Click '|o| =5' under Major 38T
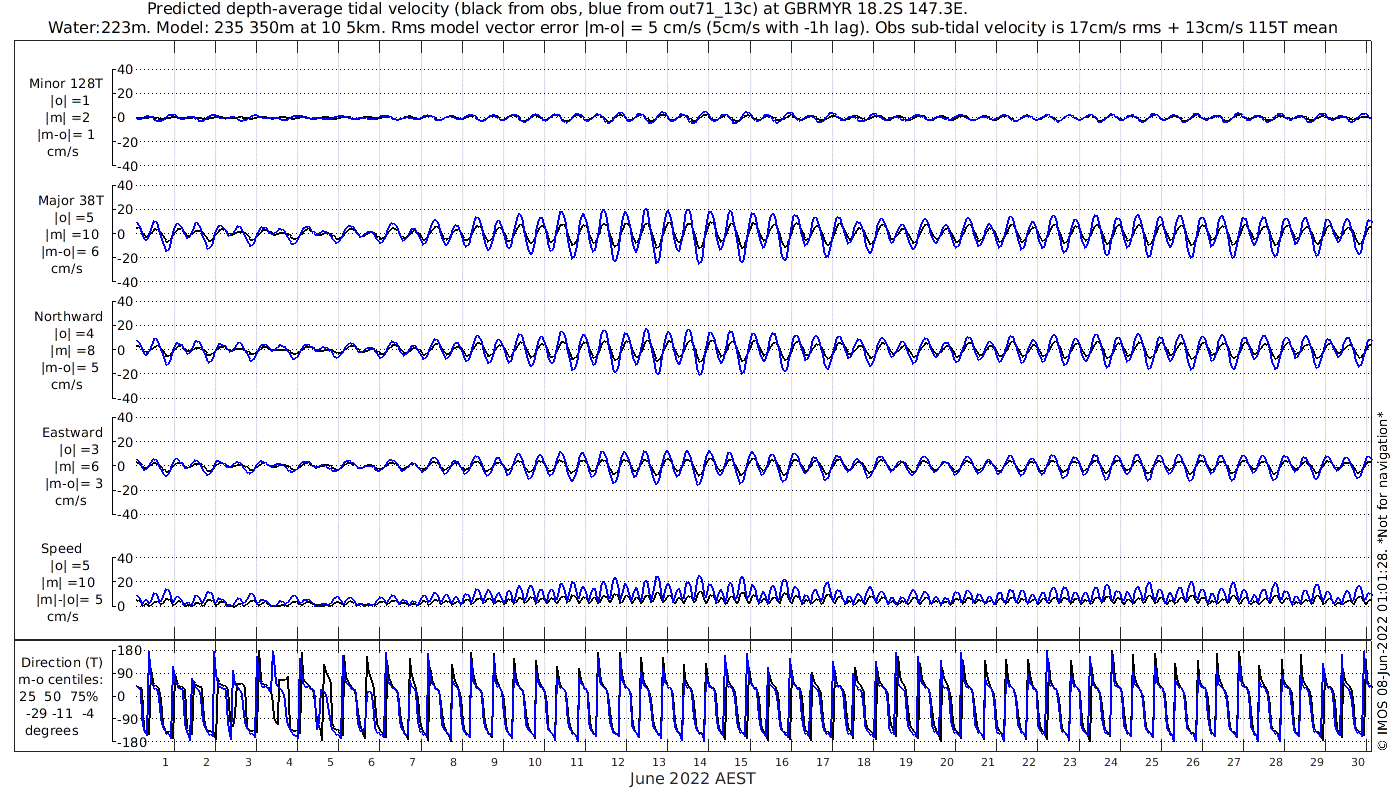1400x800 pixels. click(74, 217)
